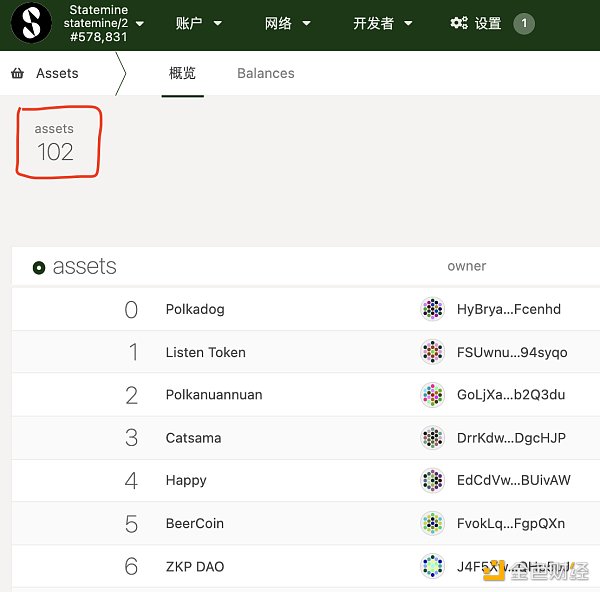Open 设置 from the top bar
600x592 pixels.
click(x=487, y=23)
